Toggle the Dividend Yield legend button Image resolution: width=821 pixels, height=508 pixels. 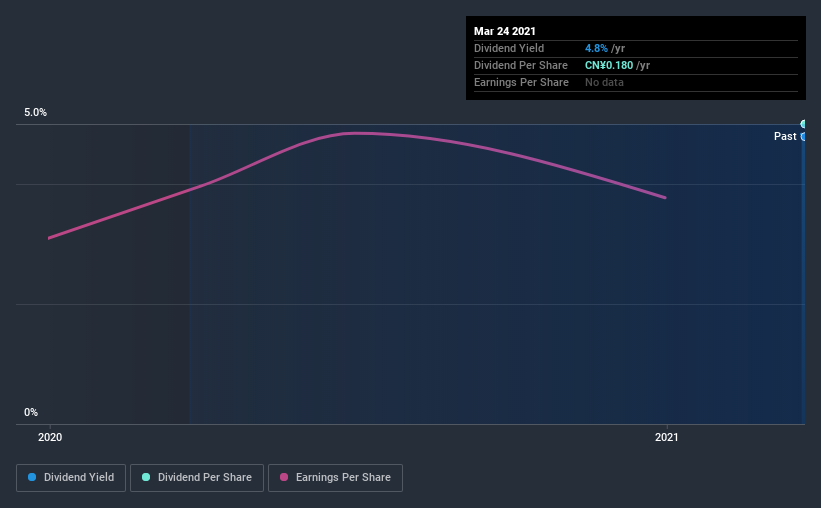[x=71, y=478]
